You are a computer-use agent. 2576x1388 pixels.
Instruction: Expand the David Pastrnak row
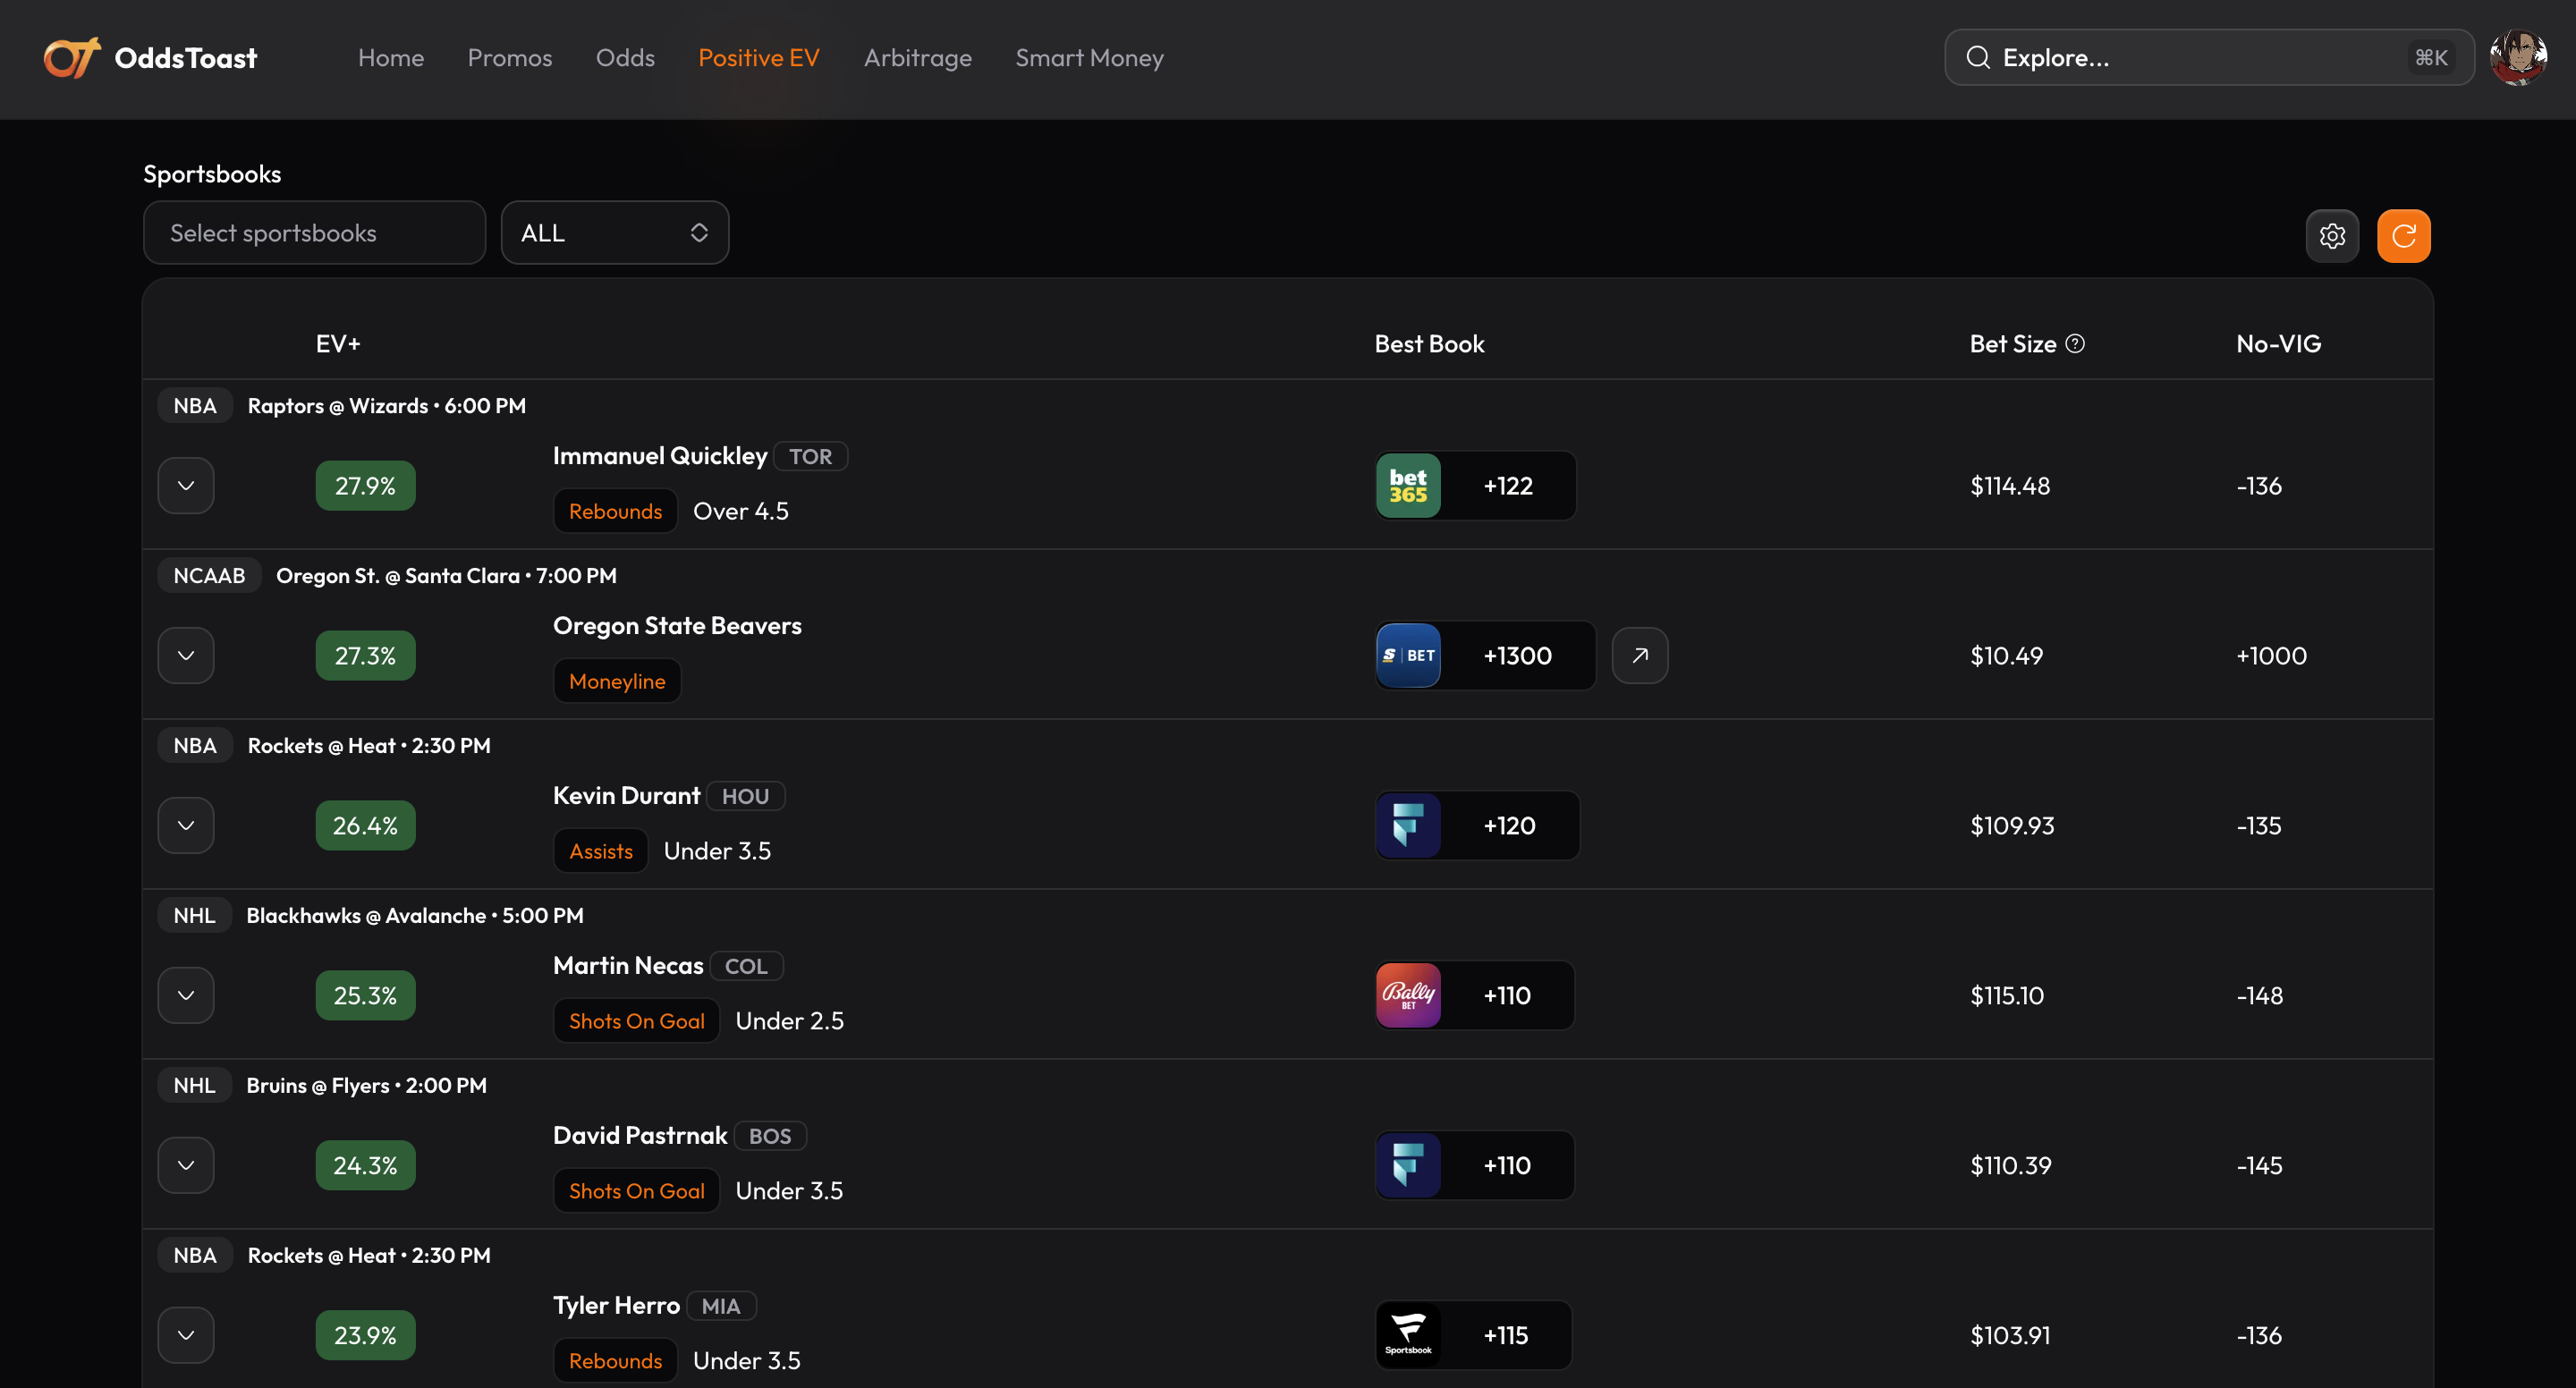point(186,1166)
